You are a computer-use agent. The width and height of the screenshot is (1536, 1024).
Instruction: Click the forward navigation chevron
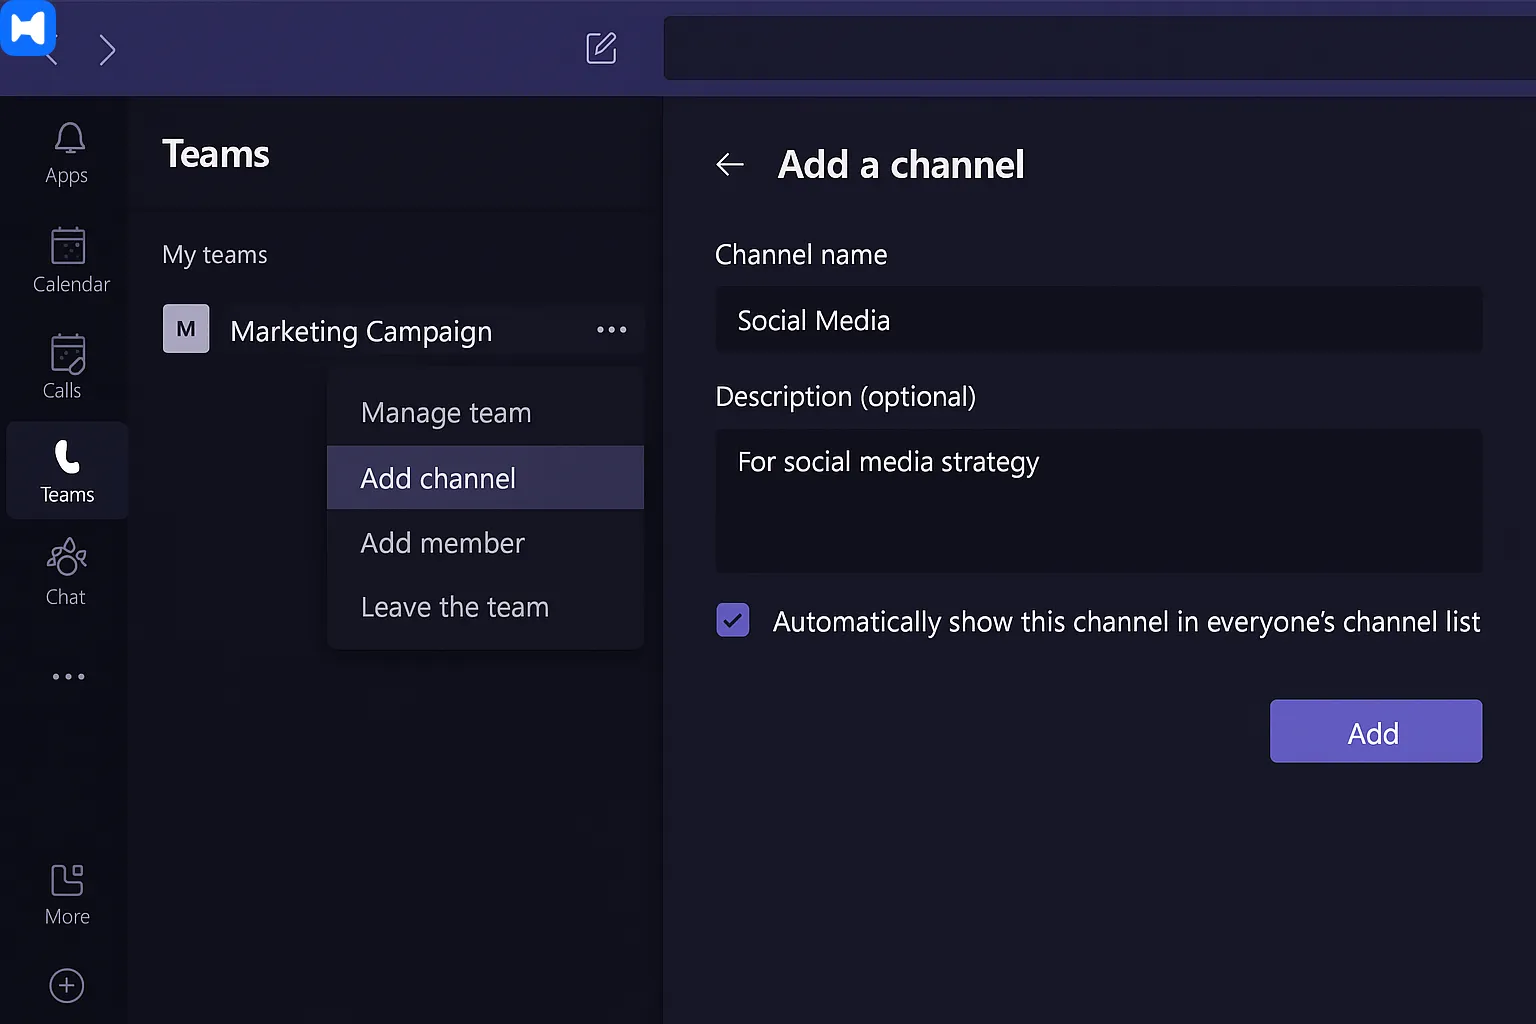[x=107, y=49]
